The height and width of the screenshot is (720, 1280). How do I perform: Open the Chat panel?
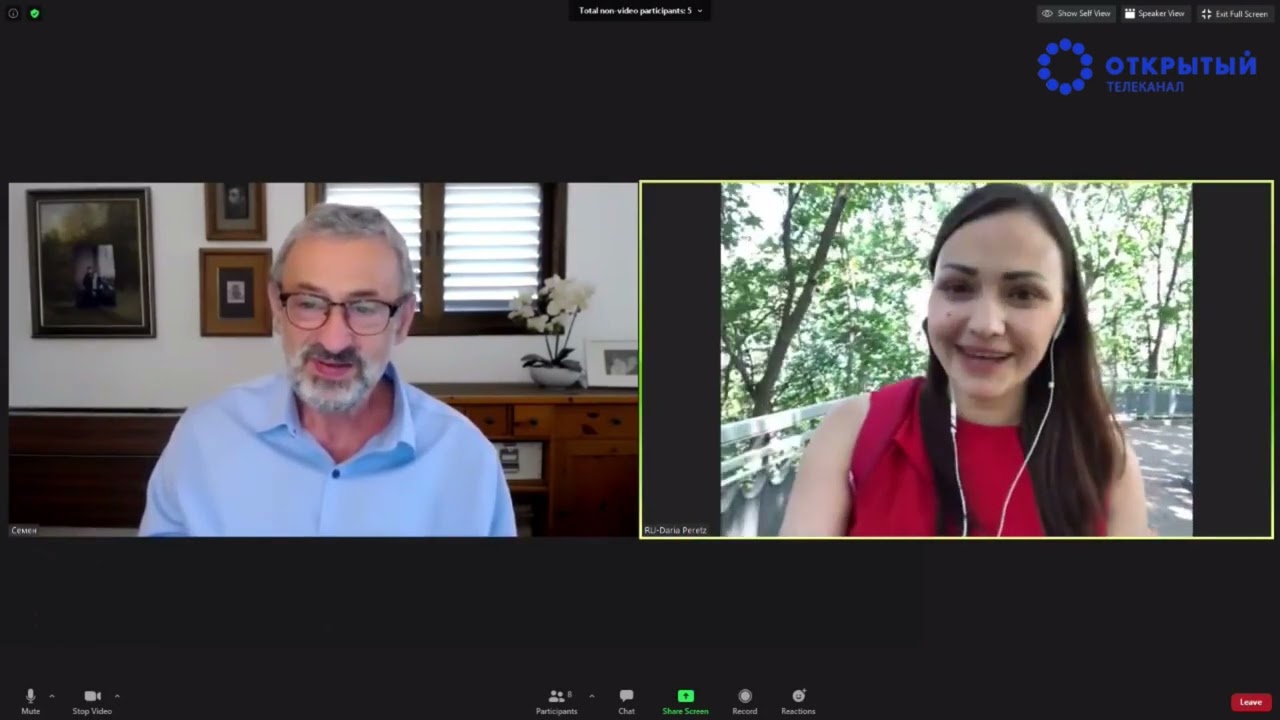coord(626,701)
